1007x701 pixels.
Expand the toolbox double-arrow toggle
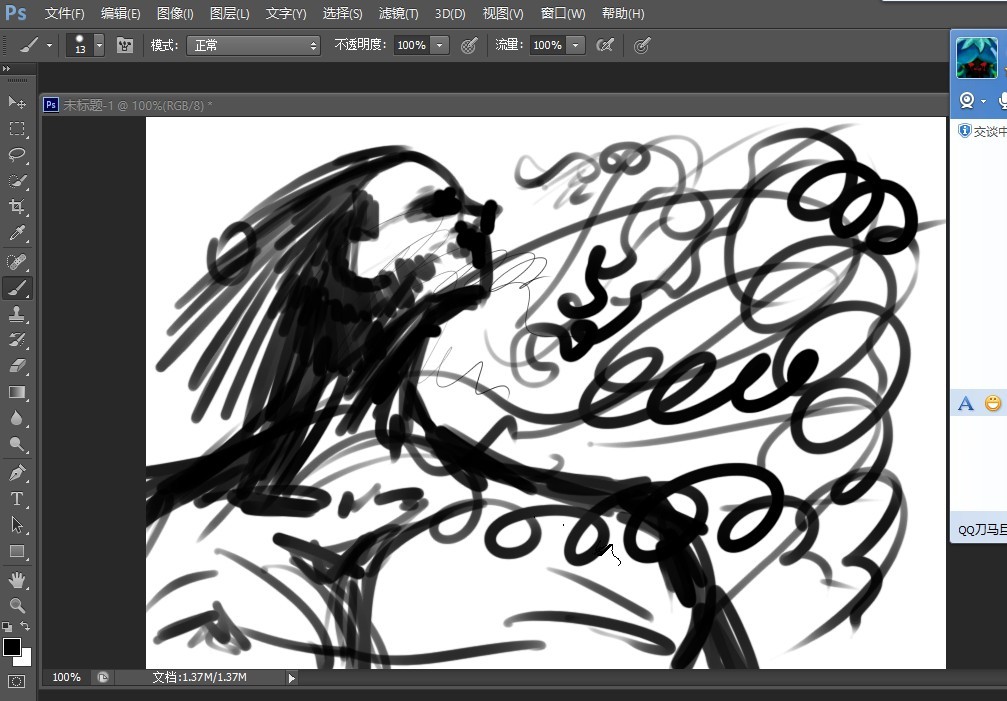coord(6,69)
